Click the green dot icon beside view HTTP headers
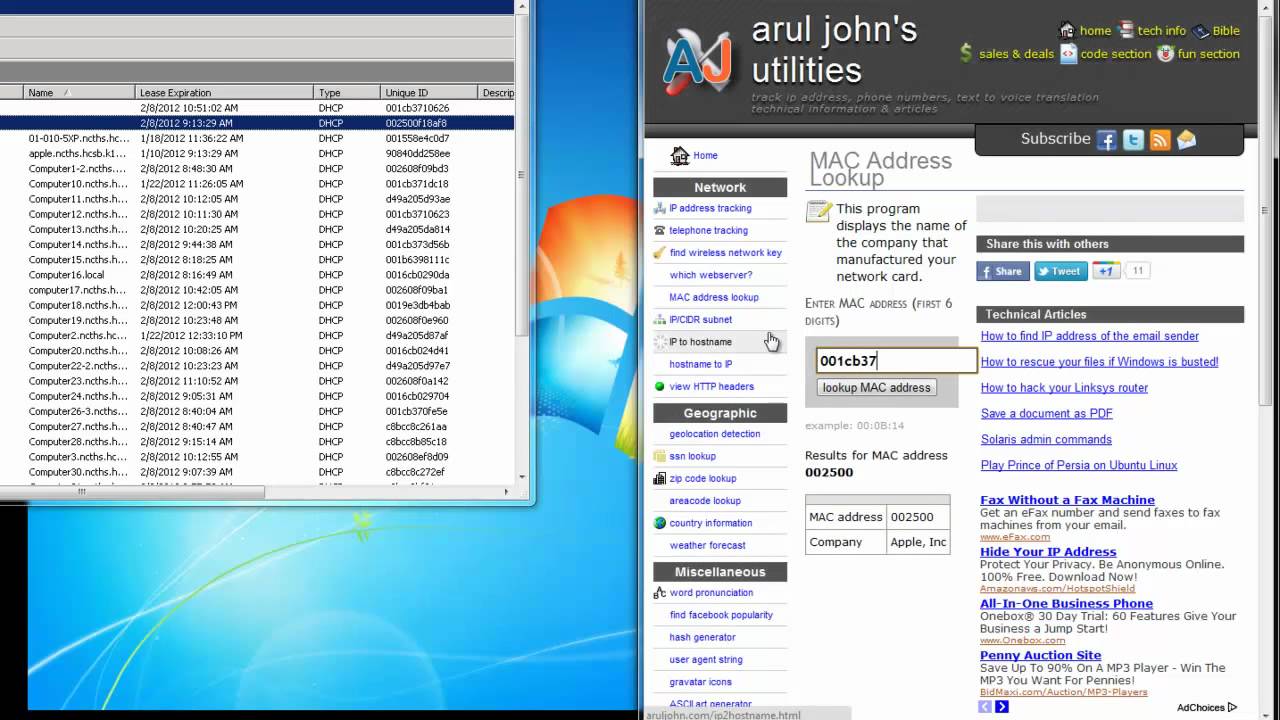 pos(660,387)
